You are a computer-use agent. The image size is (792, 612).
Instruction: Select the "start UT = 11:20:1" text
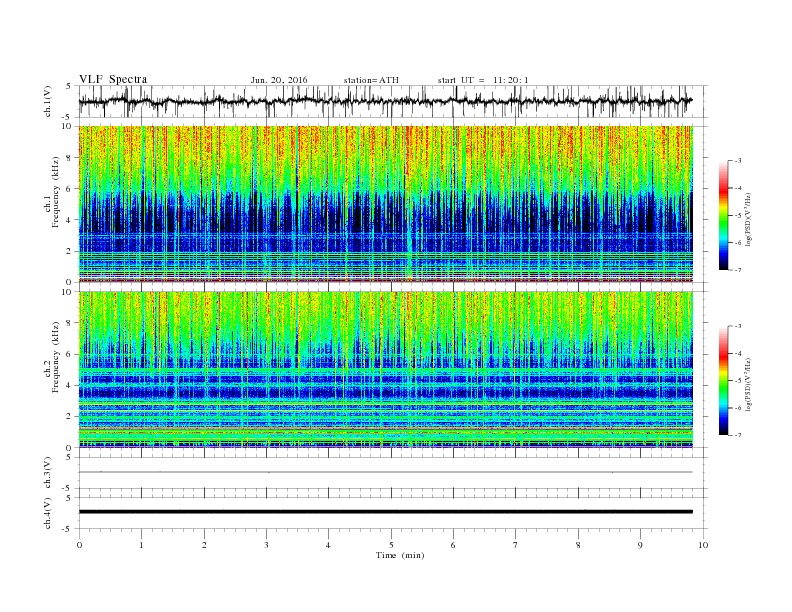tap(483, 80)
